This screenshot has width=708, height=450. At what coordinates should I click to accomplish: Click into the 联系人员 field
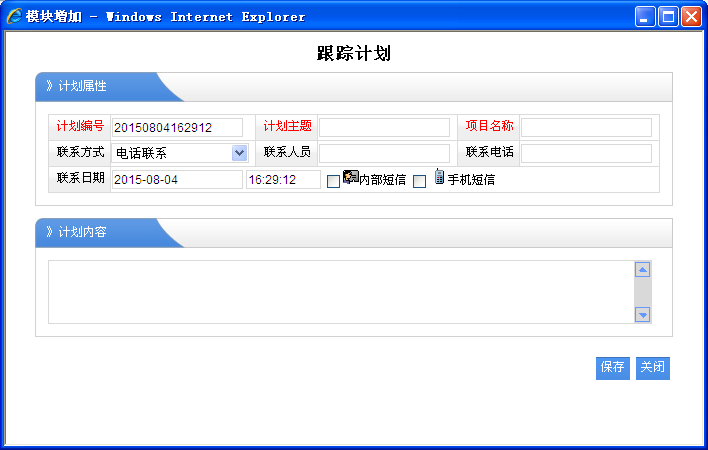coord(384,153)
